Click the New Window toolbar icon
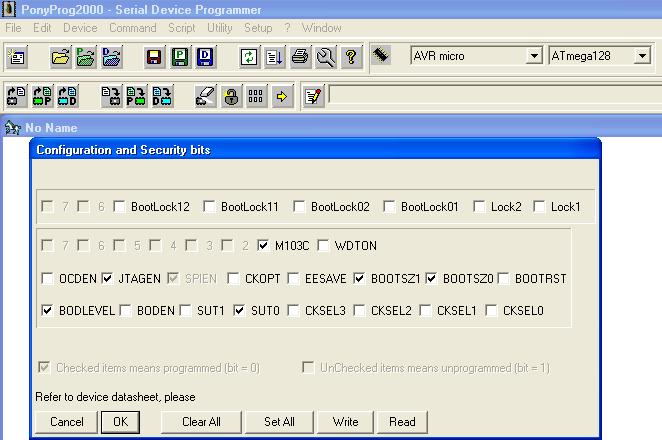Screen dimensions: 662x440 click(16, 57)
